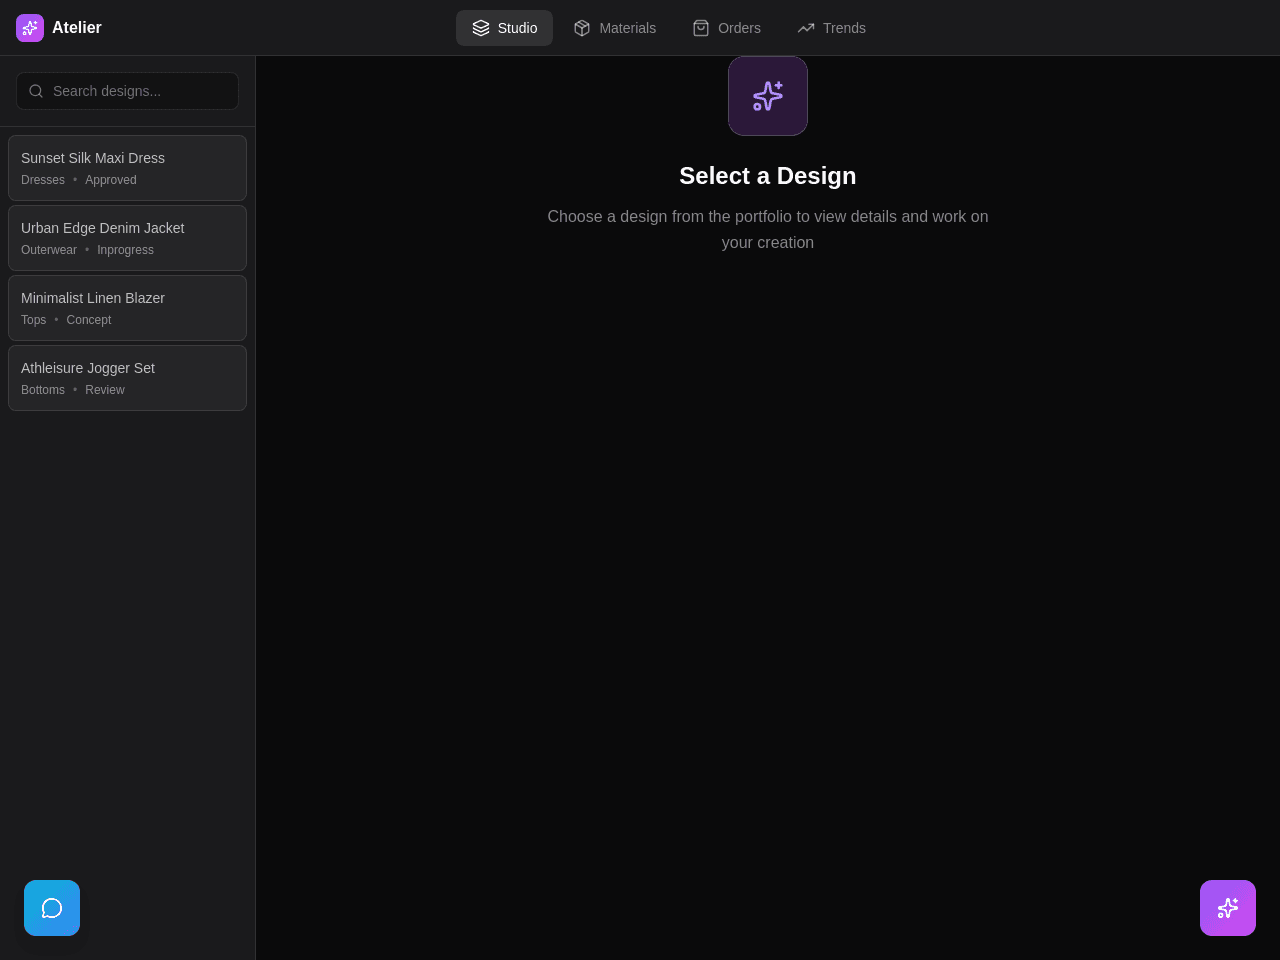Click the Outerwear category label
The width and height of the screenshot is (1280, 960).
(49, 250)
